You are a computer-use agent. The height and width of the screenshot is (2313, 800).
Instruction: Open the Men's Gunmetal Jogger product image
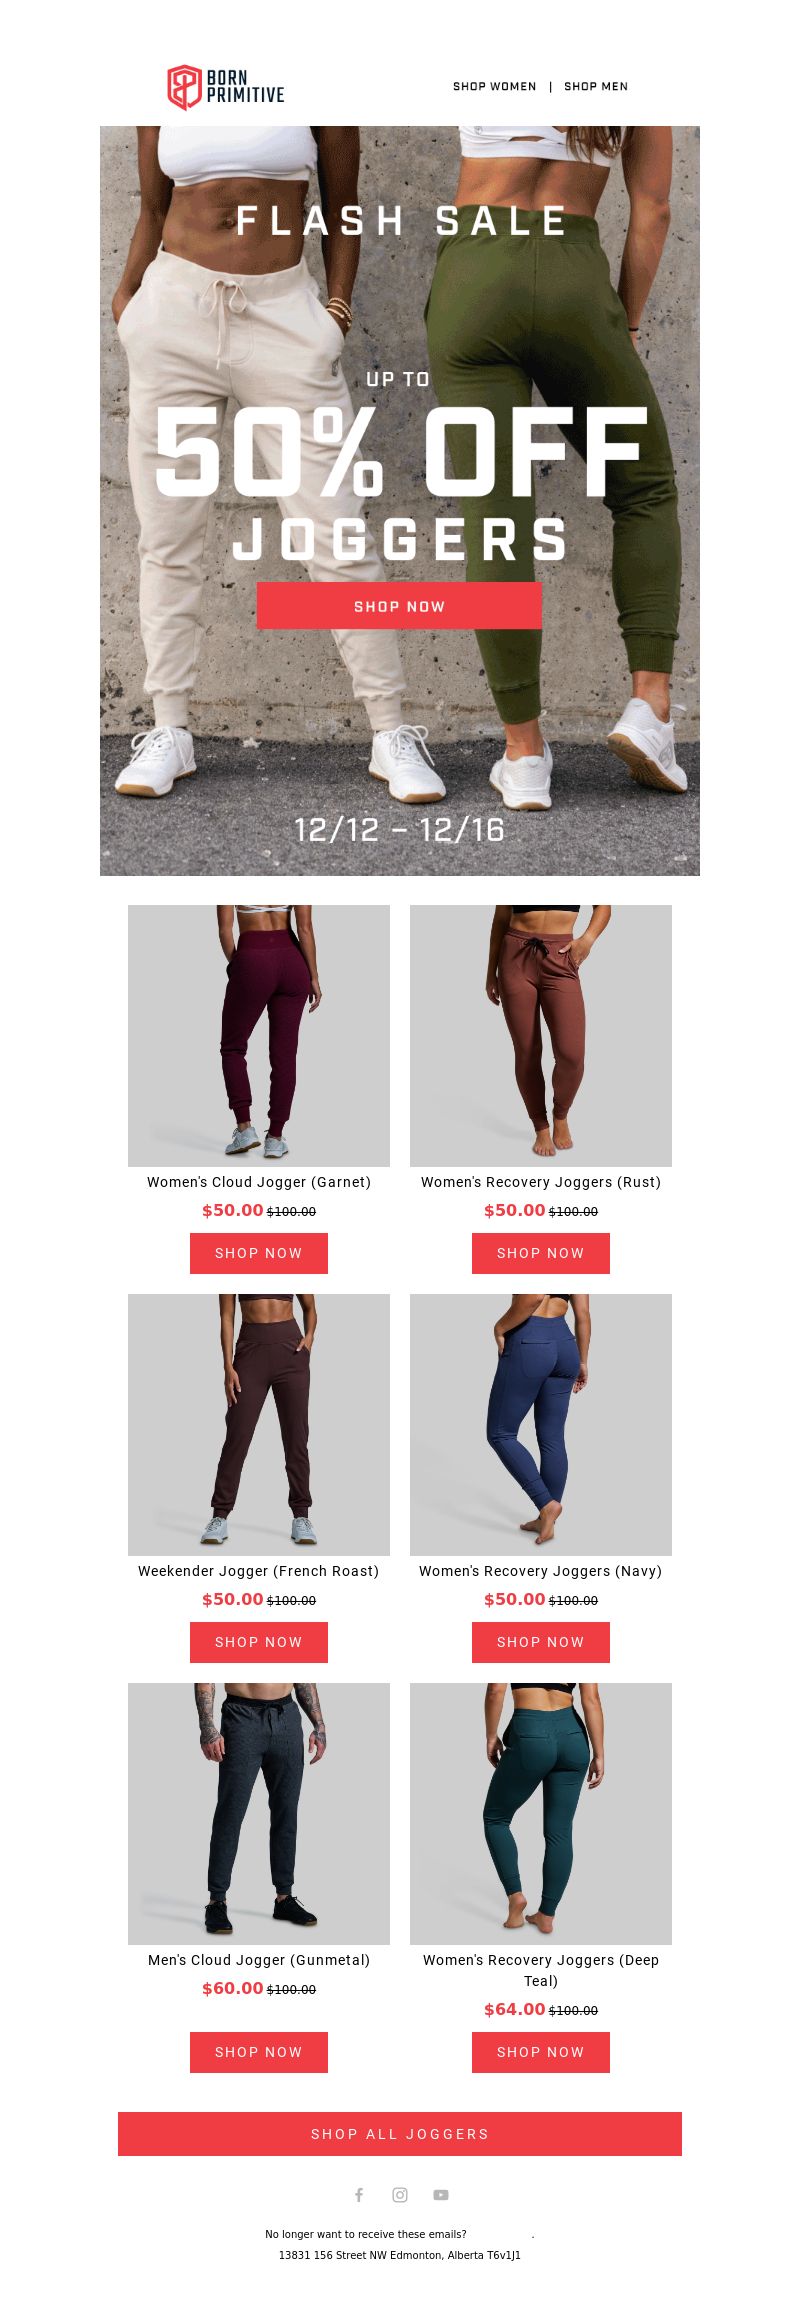point(259,1814)
